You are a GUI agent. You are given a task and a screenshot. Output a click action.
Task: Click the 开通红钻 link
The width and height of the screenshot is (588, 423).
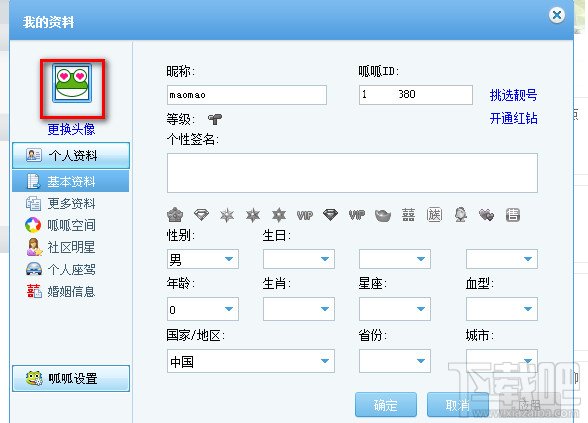tap(513, 118)
